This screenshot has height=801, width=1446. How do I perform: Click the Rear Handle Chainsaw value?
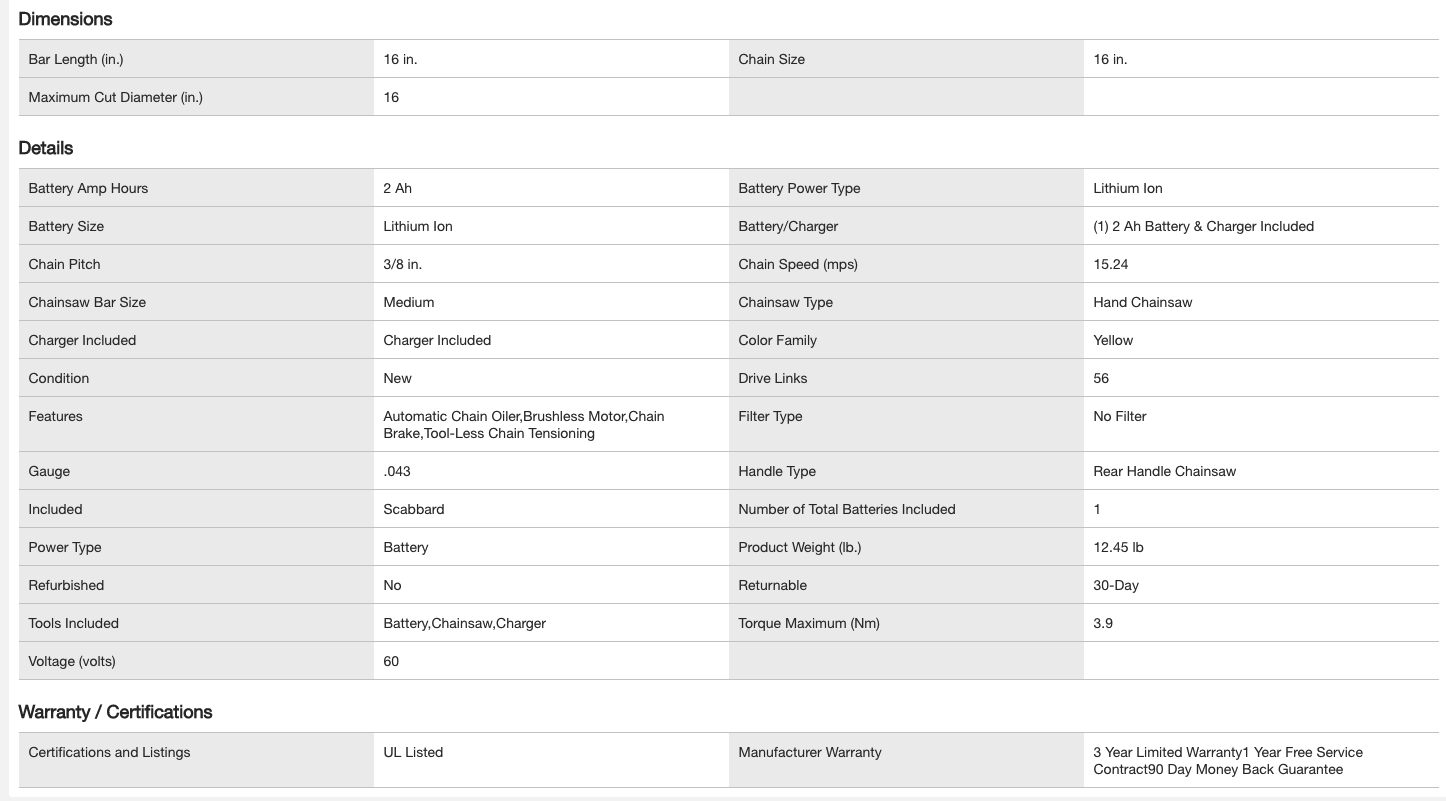(x=1164, y=471)
